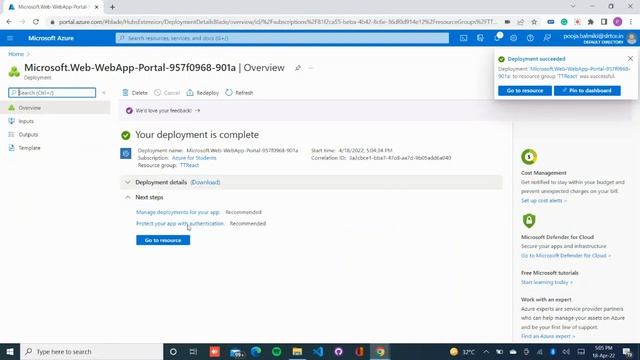The width and height of the screenshot is (640, 360).
Task: Click Redeploy in the toolbar
Action: click(203, 93)
